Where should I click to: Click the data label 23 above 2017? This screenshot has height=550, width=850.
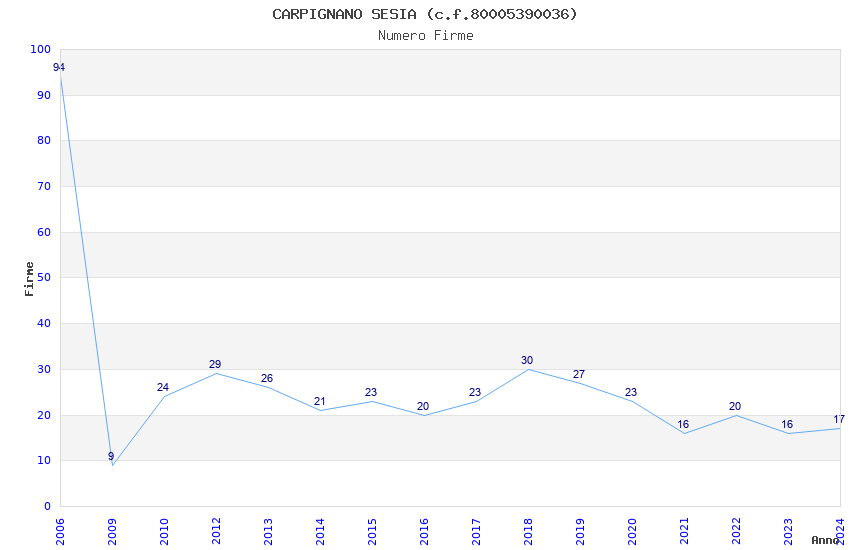click(x=475, y=392)
